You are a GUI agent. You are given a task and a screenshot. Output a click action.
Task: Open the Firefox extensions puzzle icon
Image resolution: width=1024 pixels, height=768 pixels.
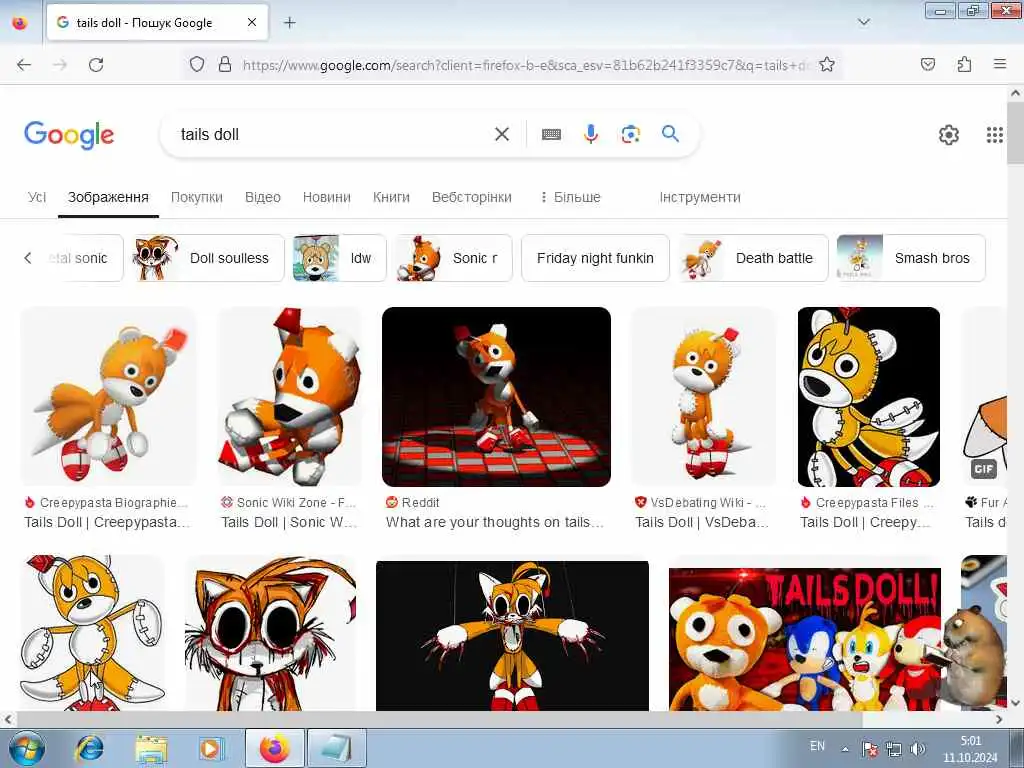tap(964, 64)
